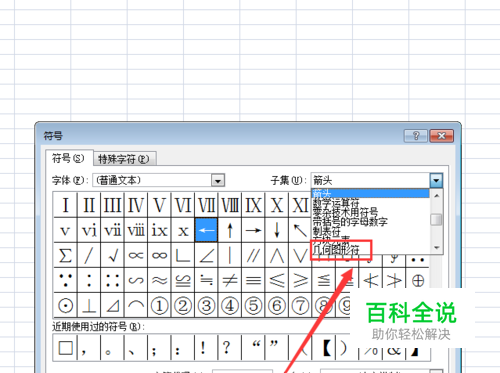Choose the not equal ≠ symbol
Viewport: 500px width, 373px height.
(230, 280)
